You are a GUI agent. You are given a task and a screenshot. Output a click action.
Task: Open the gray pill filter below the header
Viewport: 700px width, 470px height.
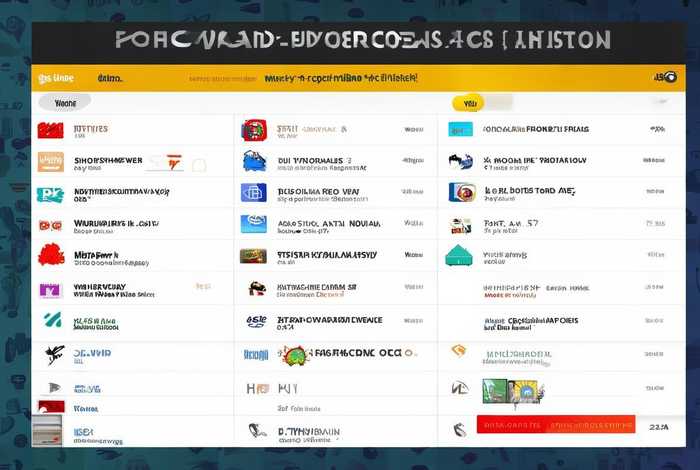pyautogui.click(x=65, y=102)
